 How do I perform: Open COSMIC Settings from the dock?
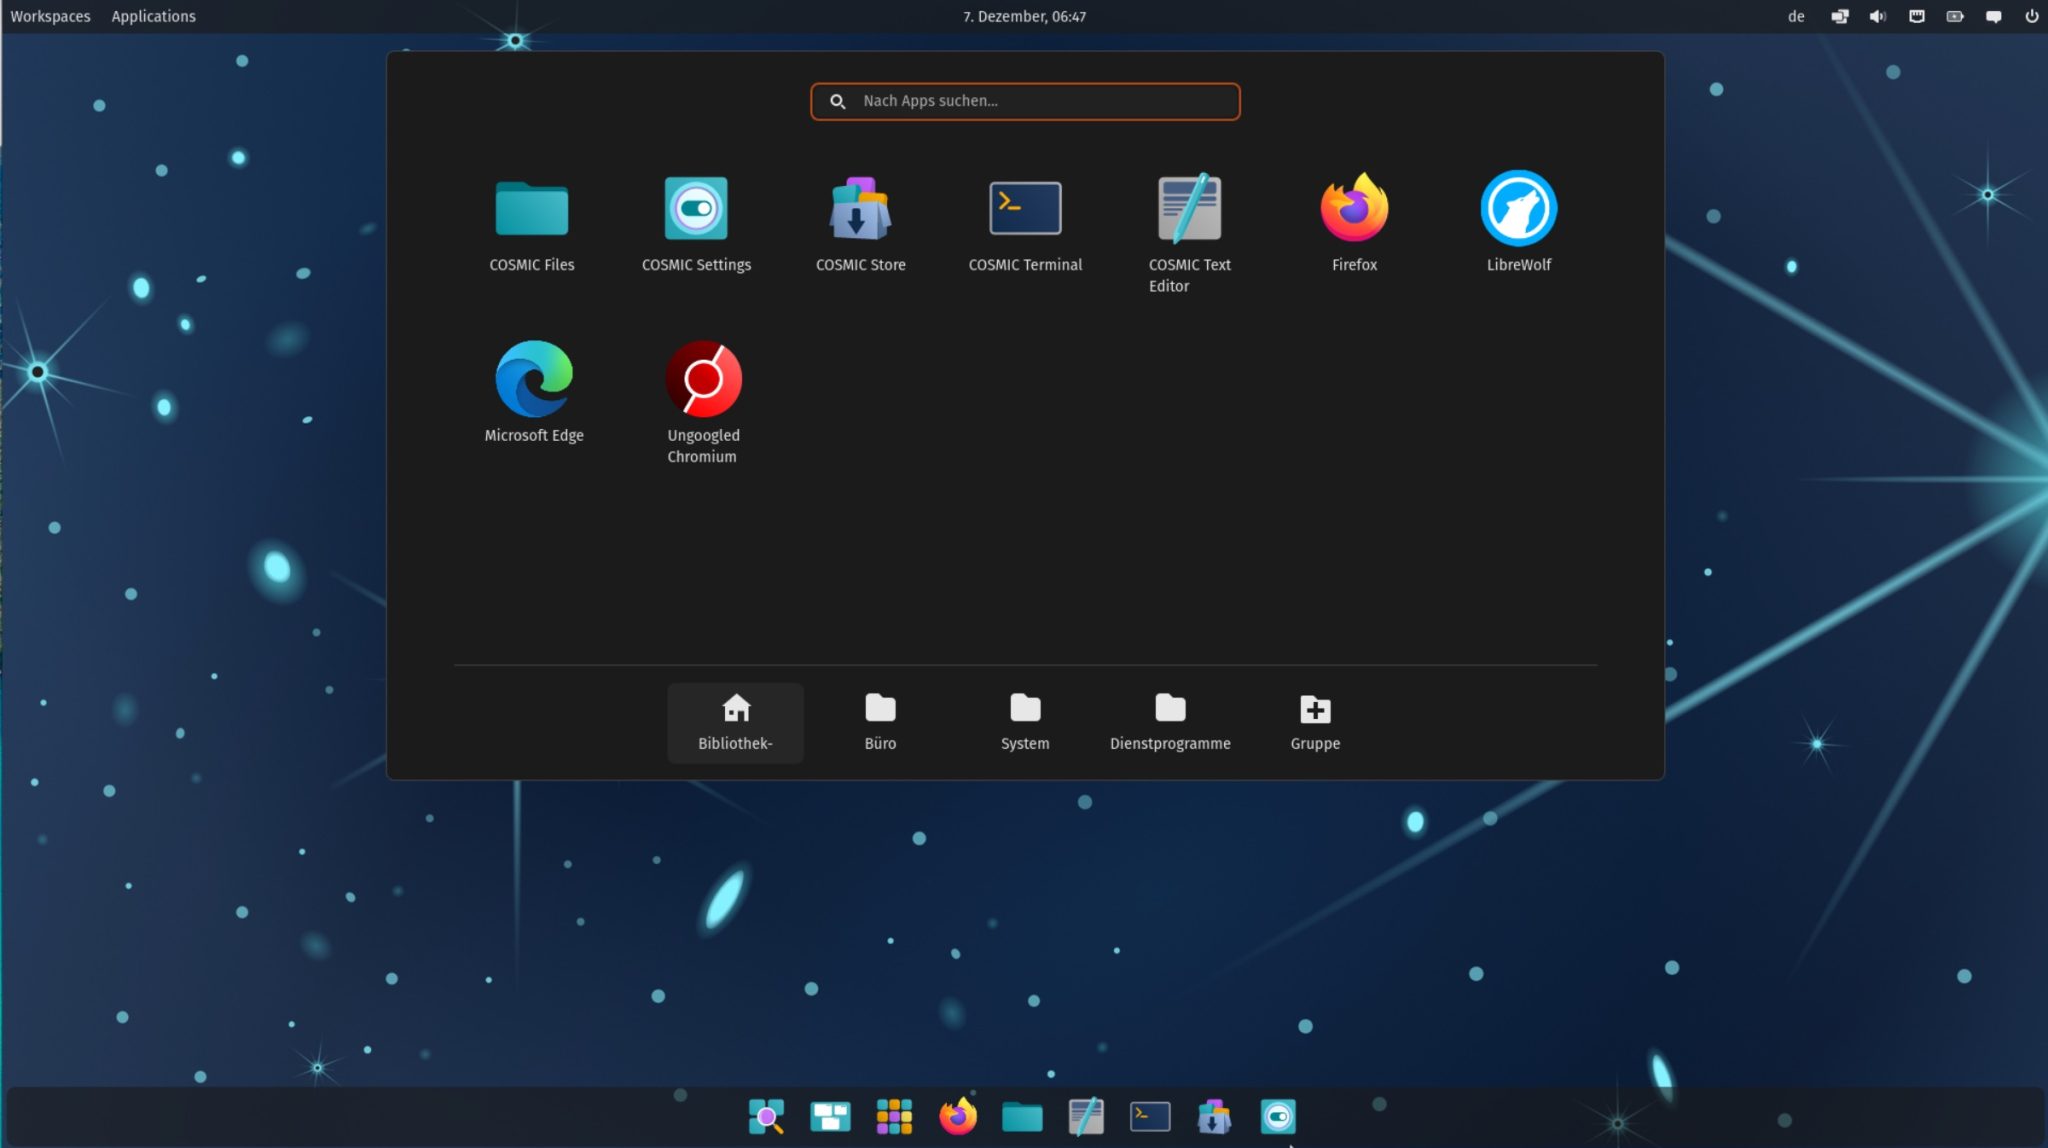point(1278,1116)
